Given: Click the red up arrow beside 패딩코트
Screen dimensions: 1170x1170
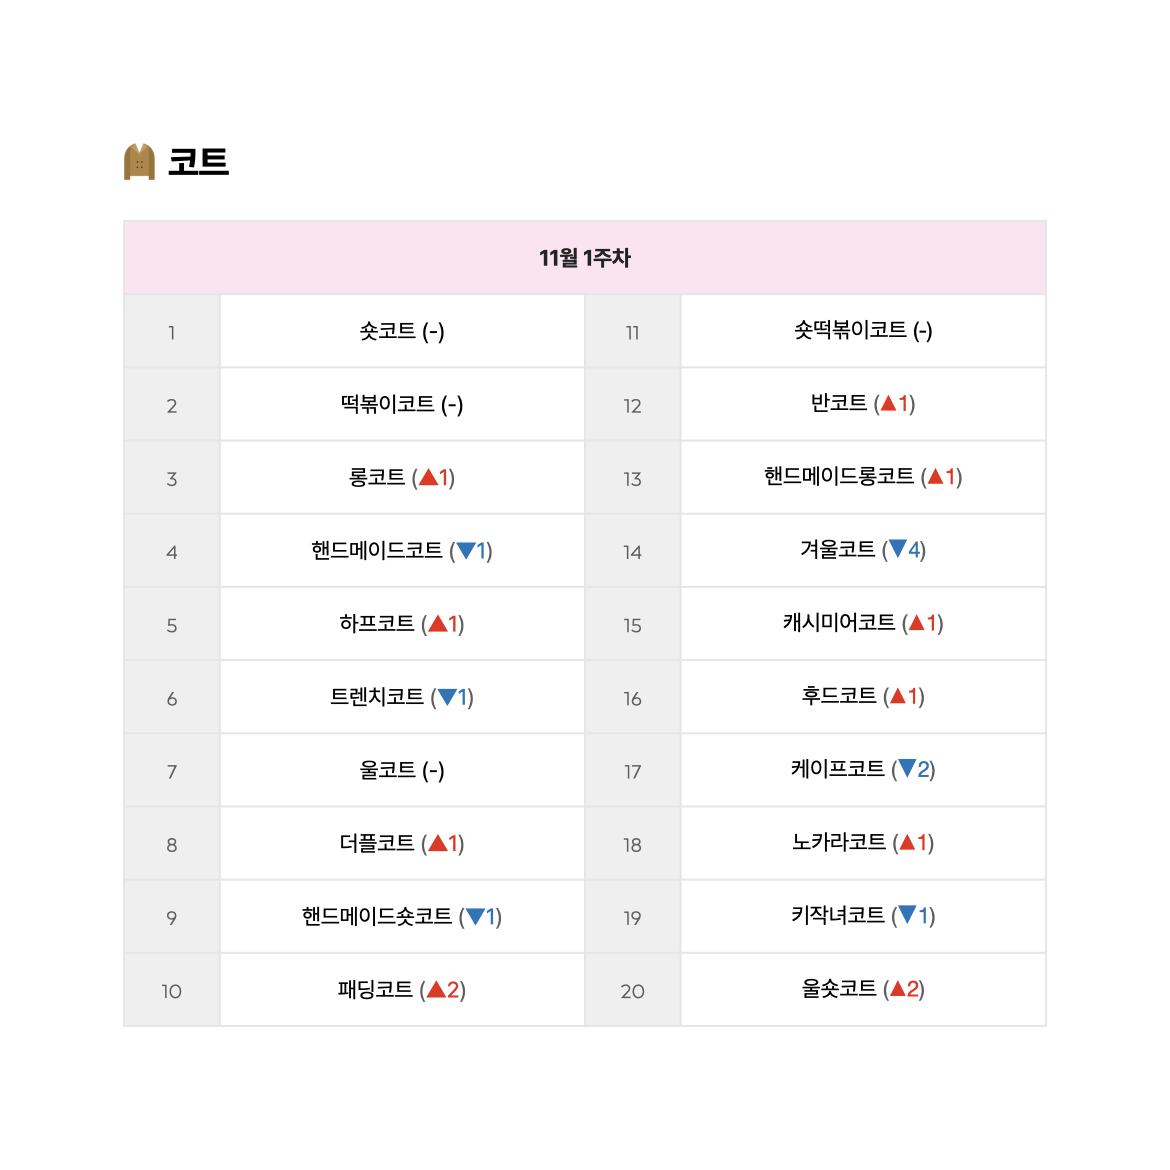Looking at the screenshot, I should point(437,989).
